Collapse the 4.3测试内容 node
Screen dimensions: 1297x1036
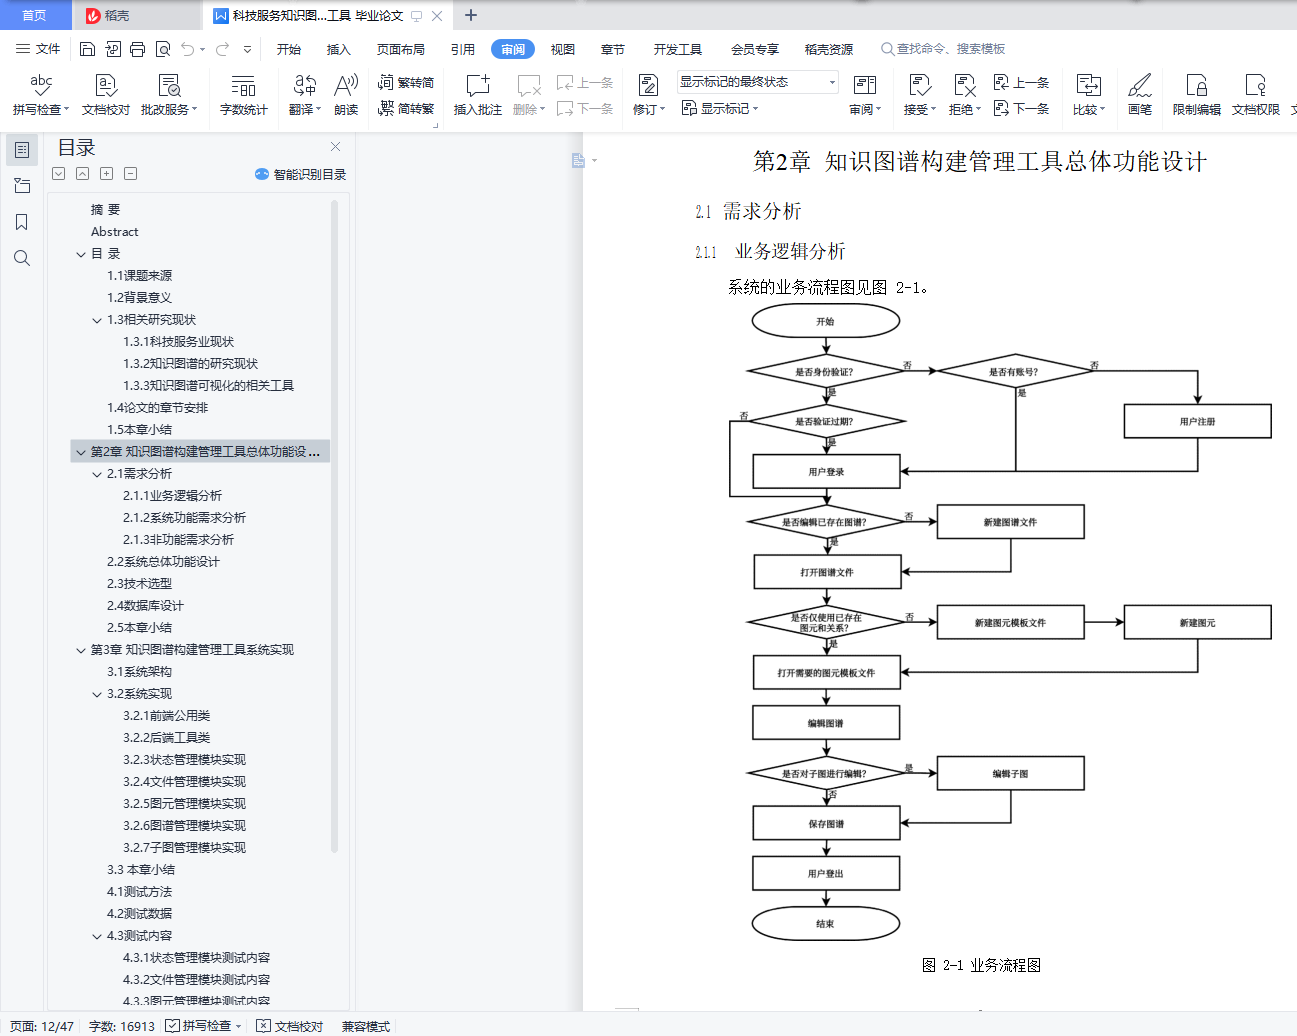point(97,936)
